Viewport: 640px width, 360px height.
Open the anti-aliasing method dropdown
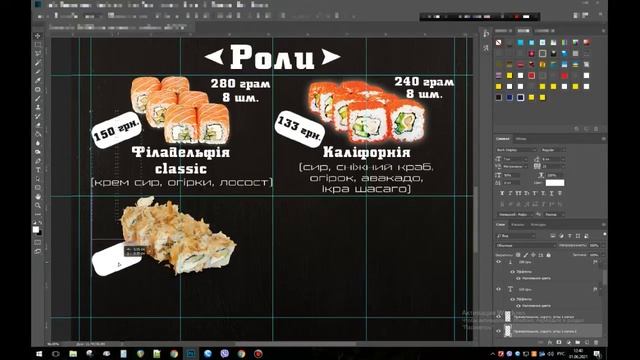555,214
